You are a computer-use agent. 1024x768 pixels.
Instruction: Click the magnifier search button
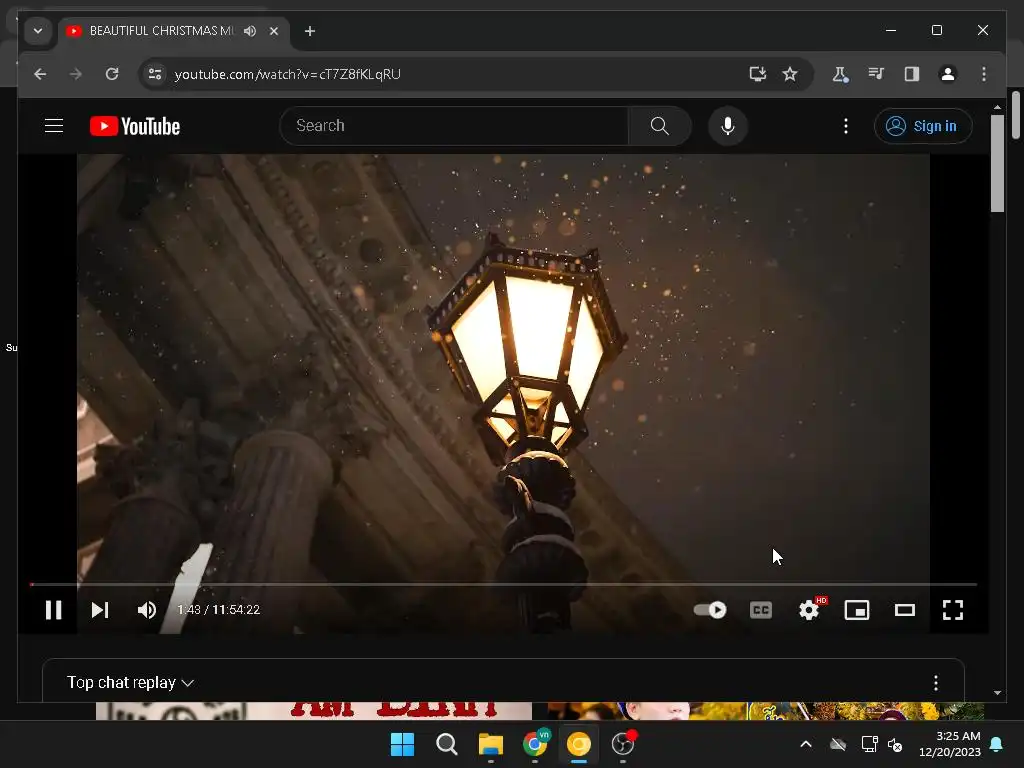pyautogui.click(x=660, y=125)
